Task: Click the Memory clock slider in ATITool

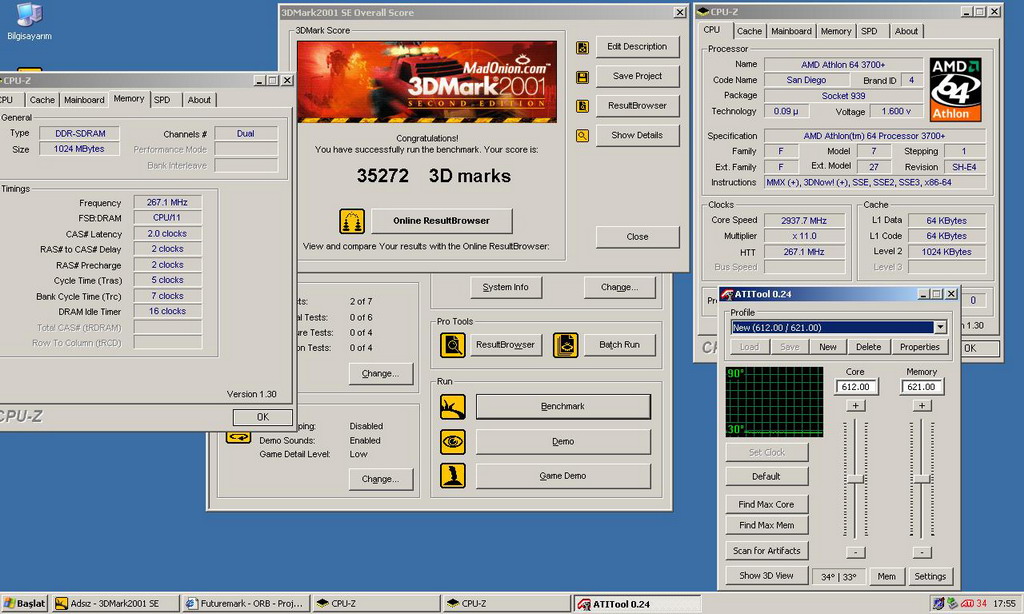Action: [921, 479]
